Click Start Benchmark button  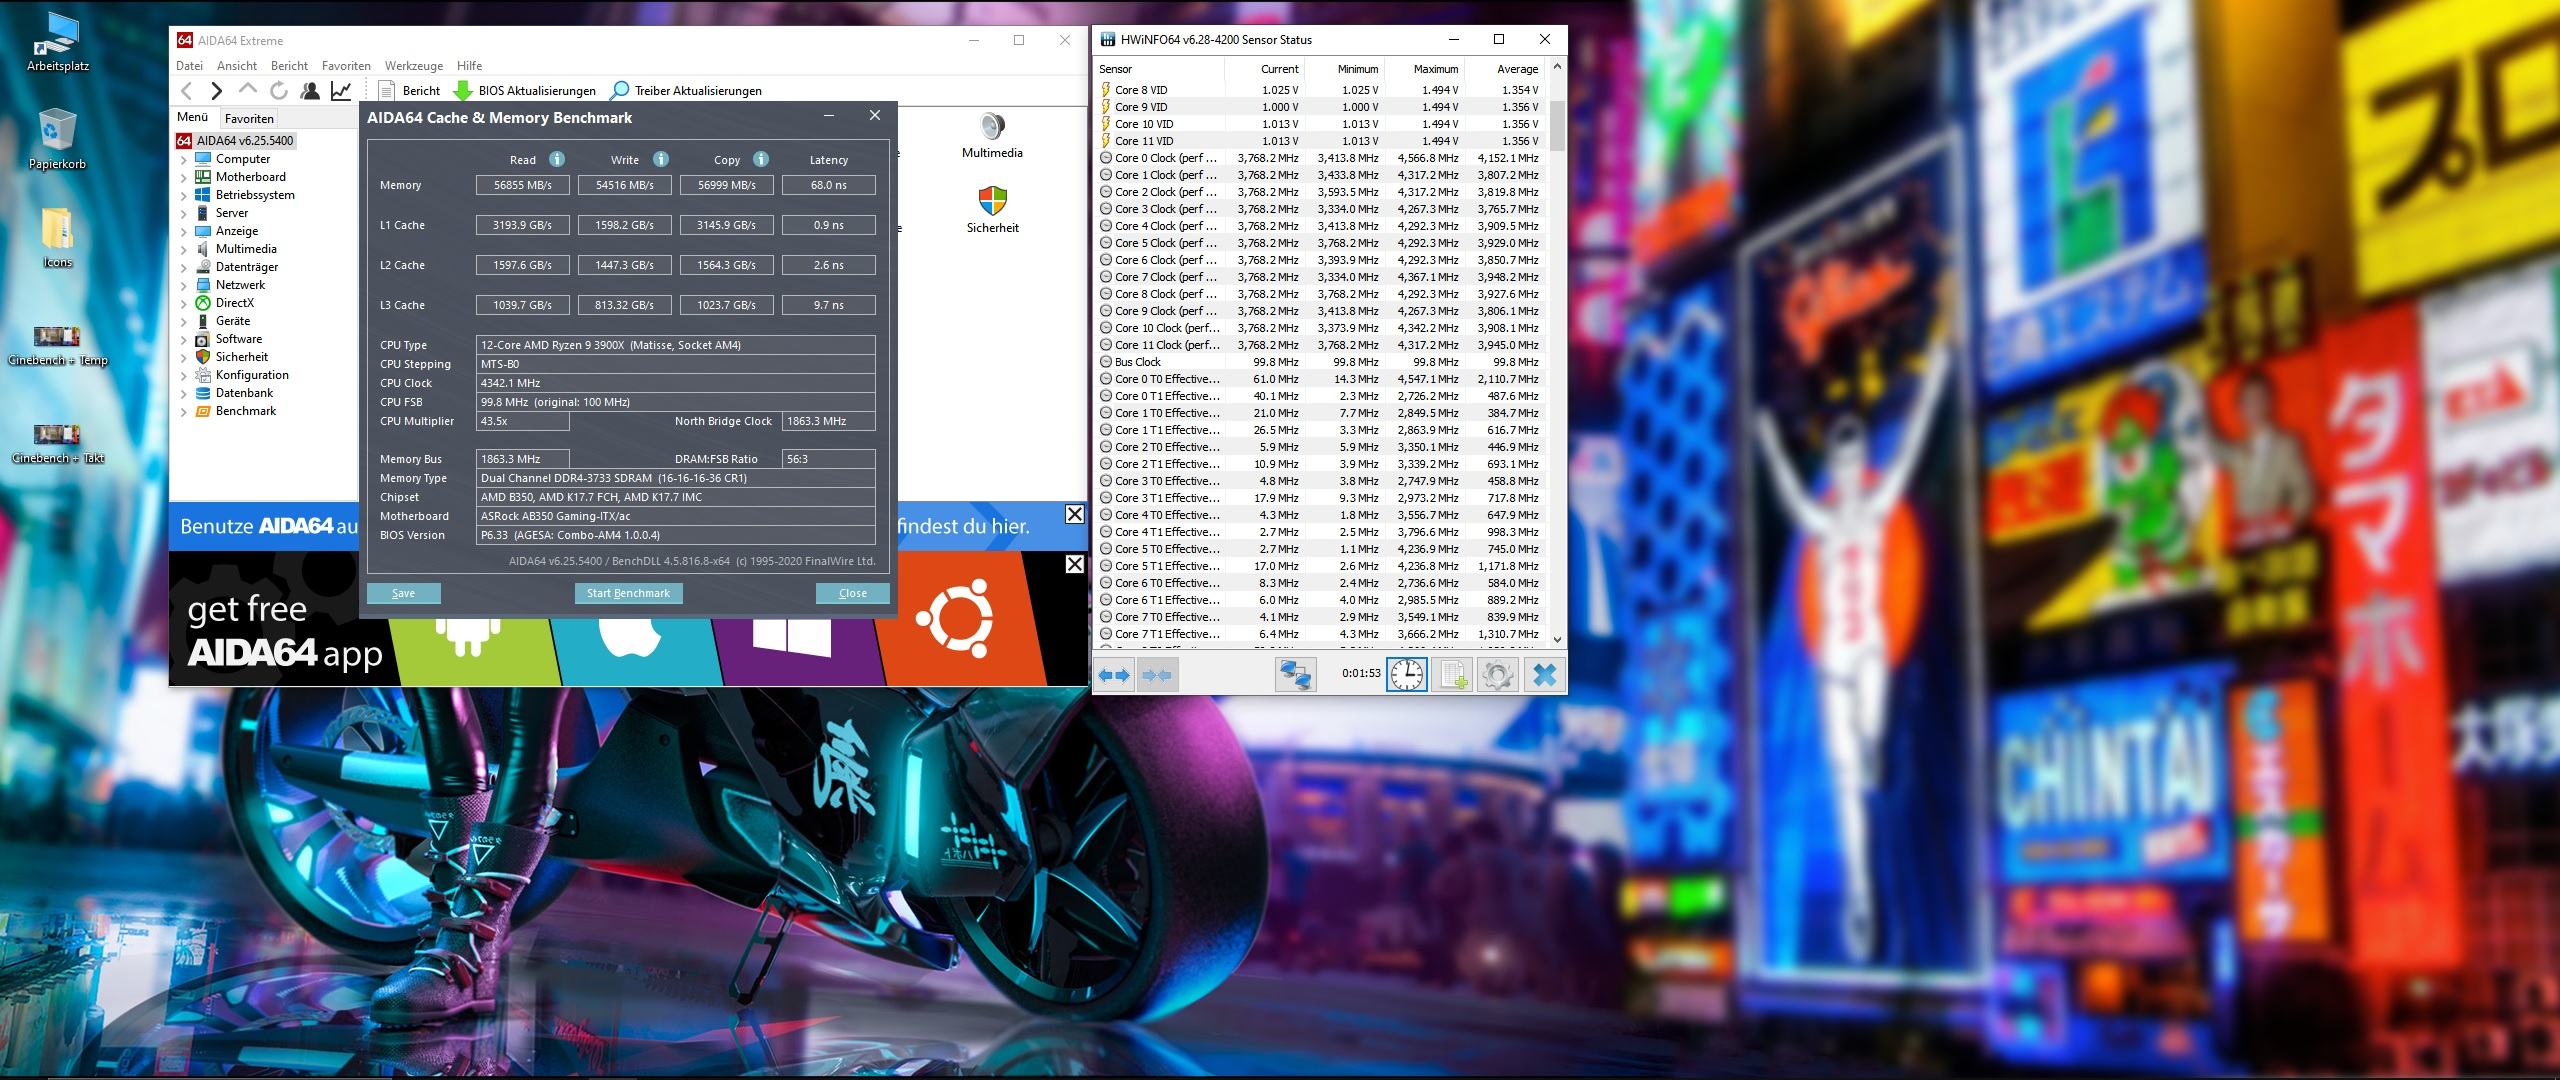coord(628,593)
